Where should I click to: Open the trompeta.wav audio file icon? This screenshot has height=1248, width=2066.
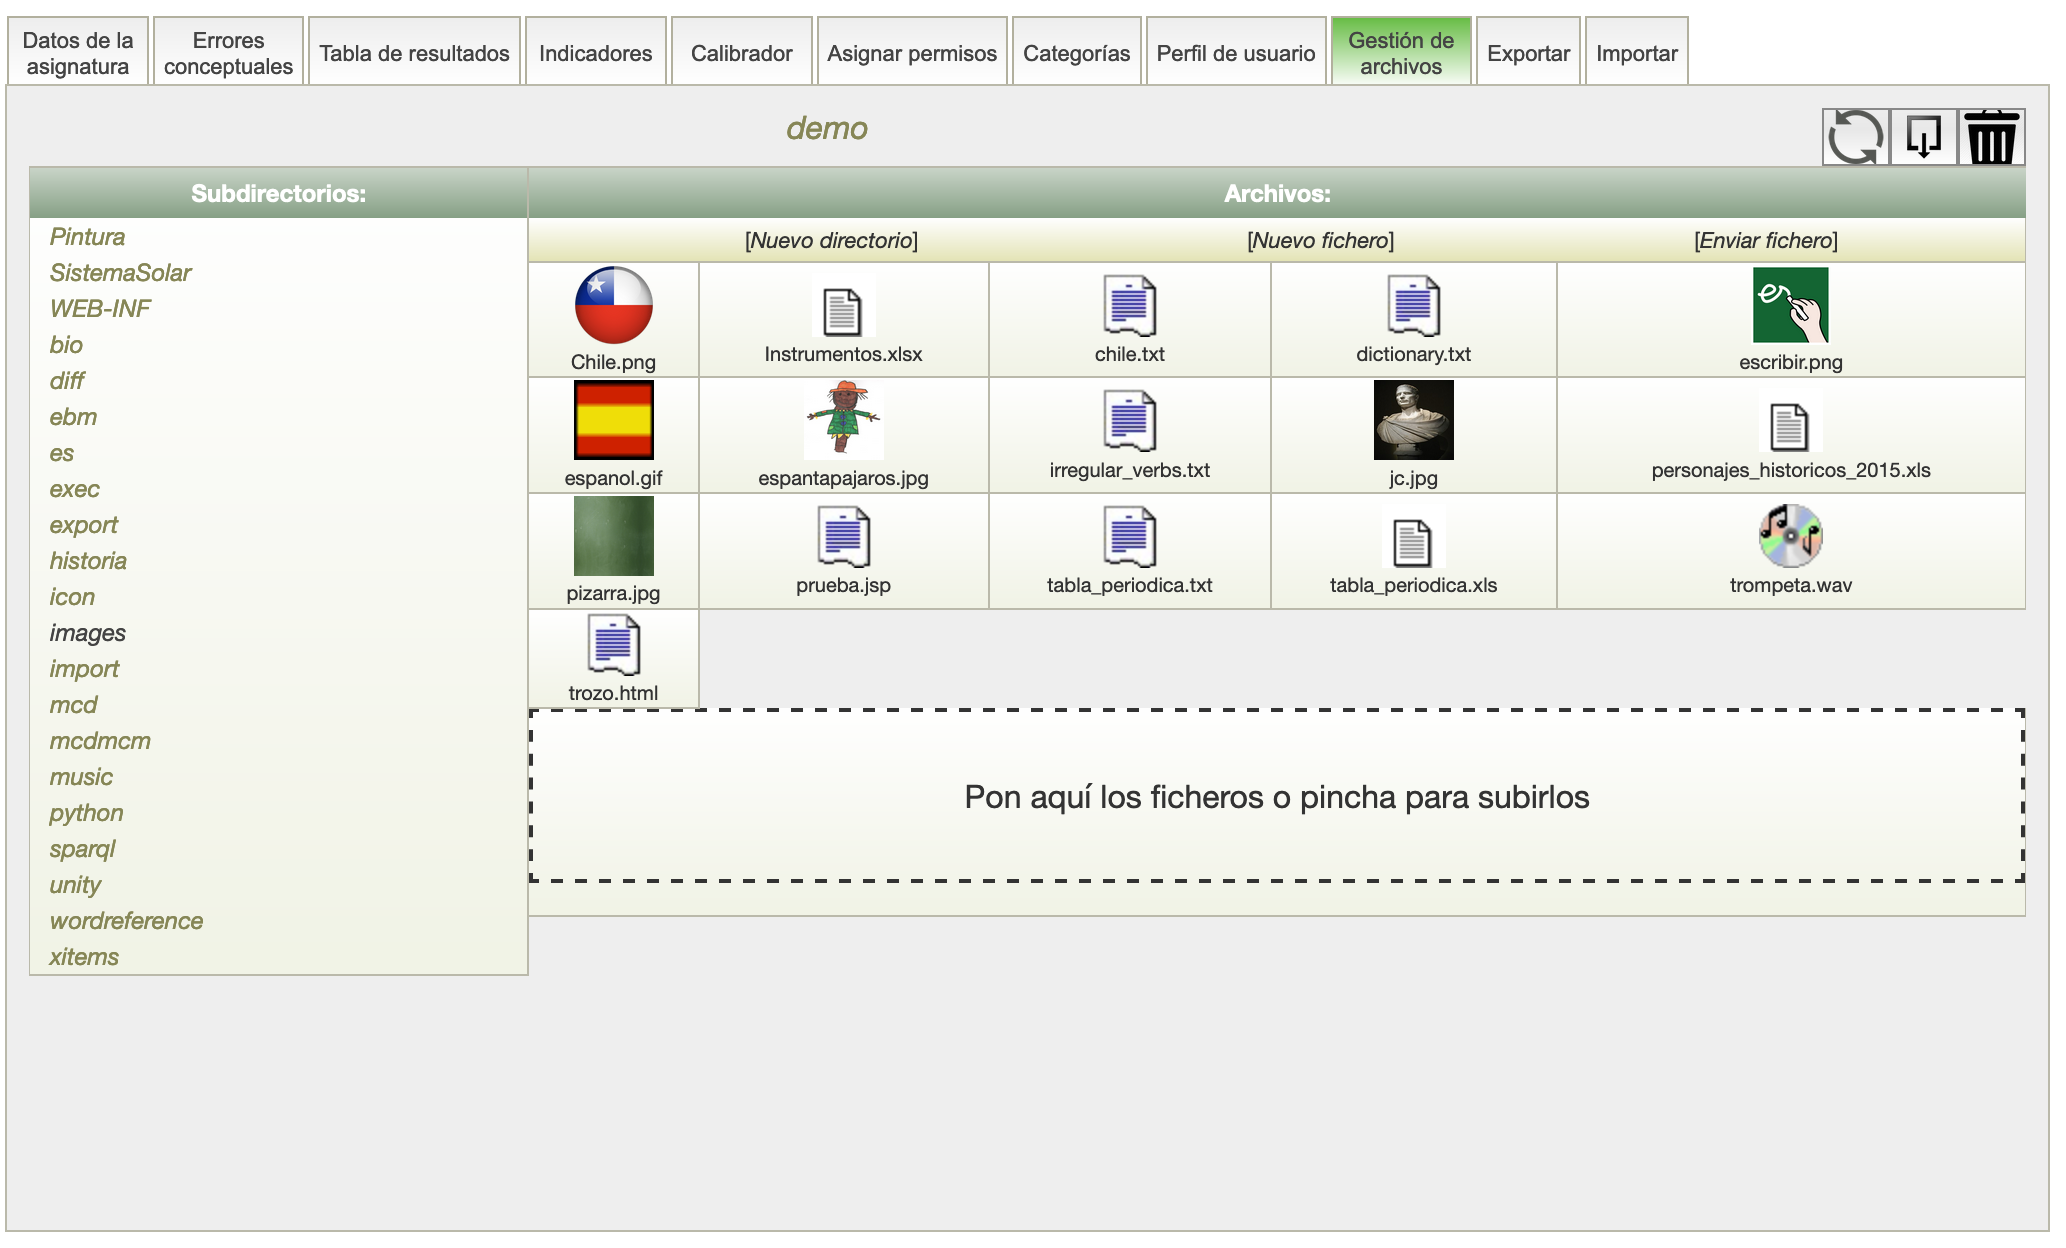point(1790,535)
